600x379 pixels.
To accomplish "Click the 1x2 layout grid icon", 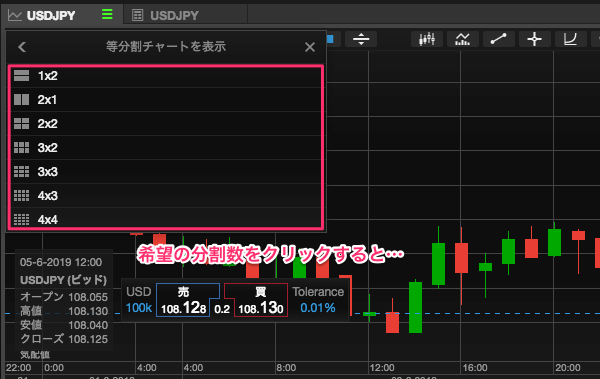I will (x=21, y=76).
